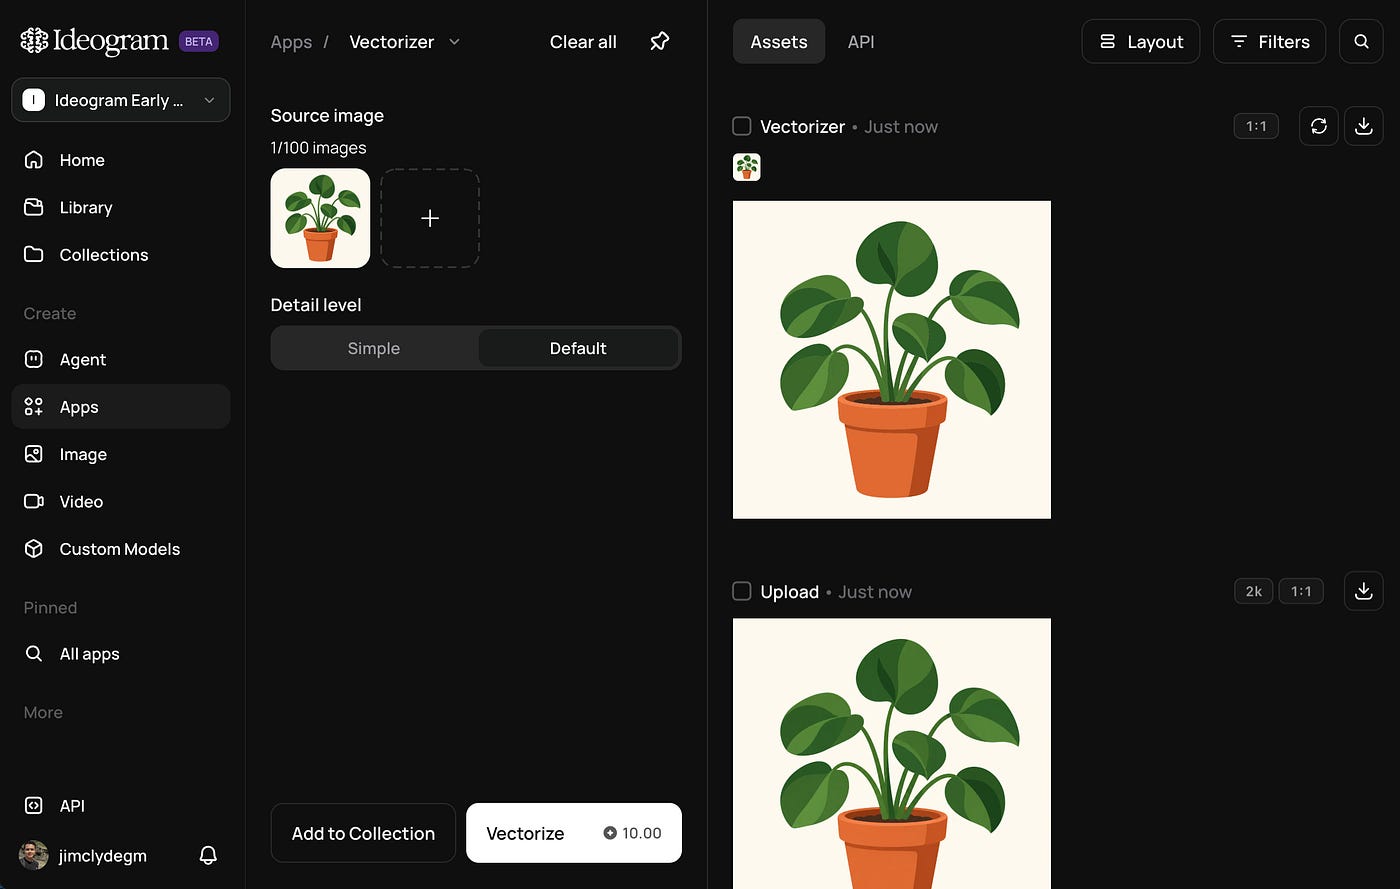1400x889 pixels.
Task: Download the Vectorizer asset
Action: point(1363,126)
